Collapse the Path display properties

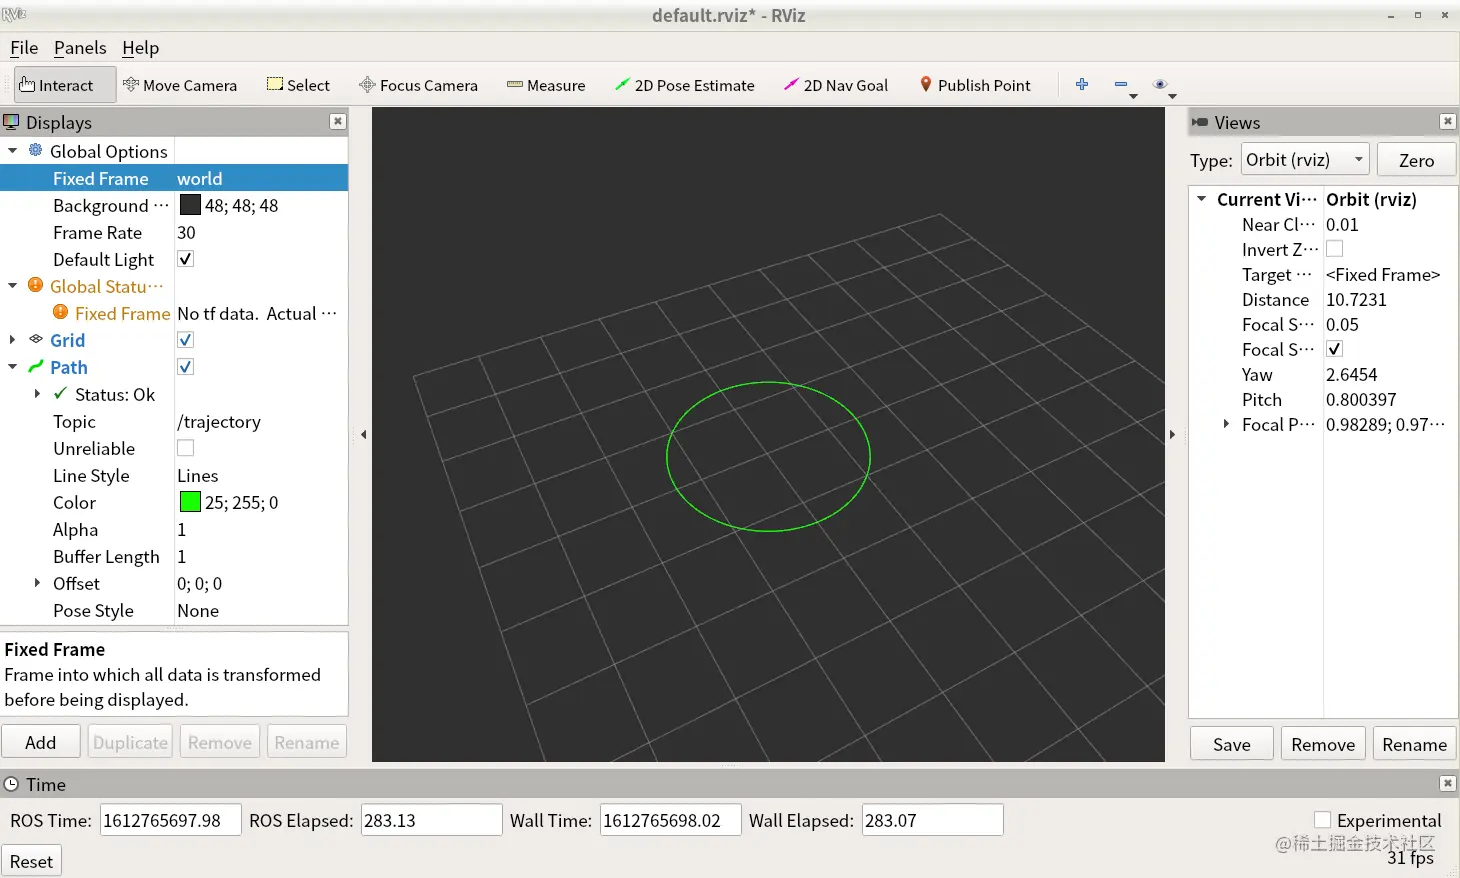tap(13, 367)
